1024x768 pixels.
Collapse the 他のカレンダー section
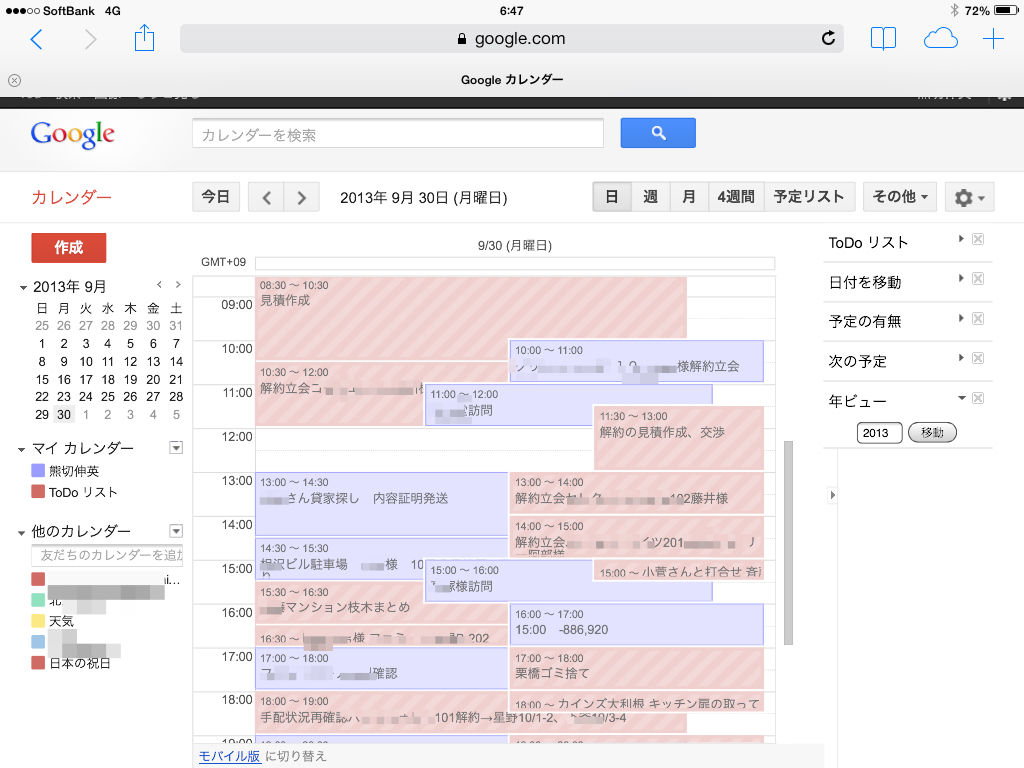[x=22, y=533]
